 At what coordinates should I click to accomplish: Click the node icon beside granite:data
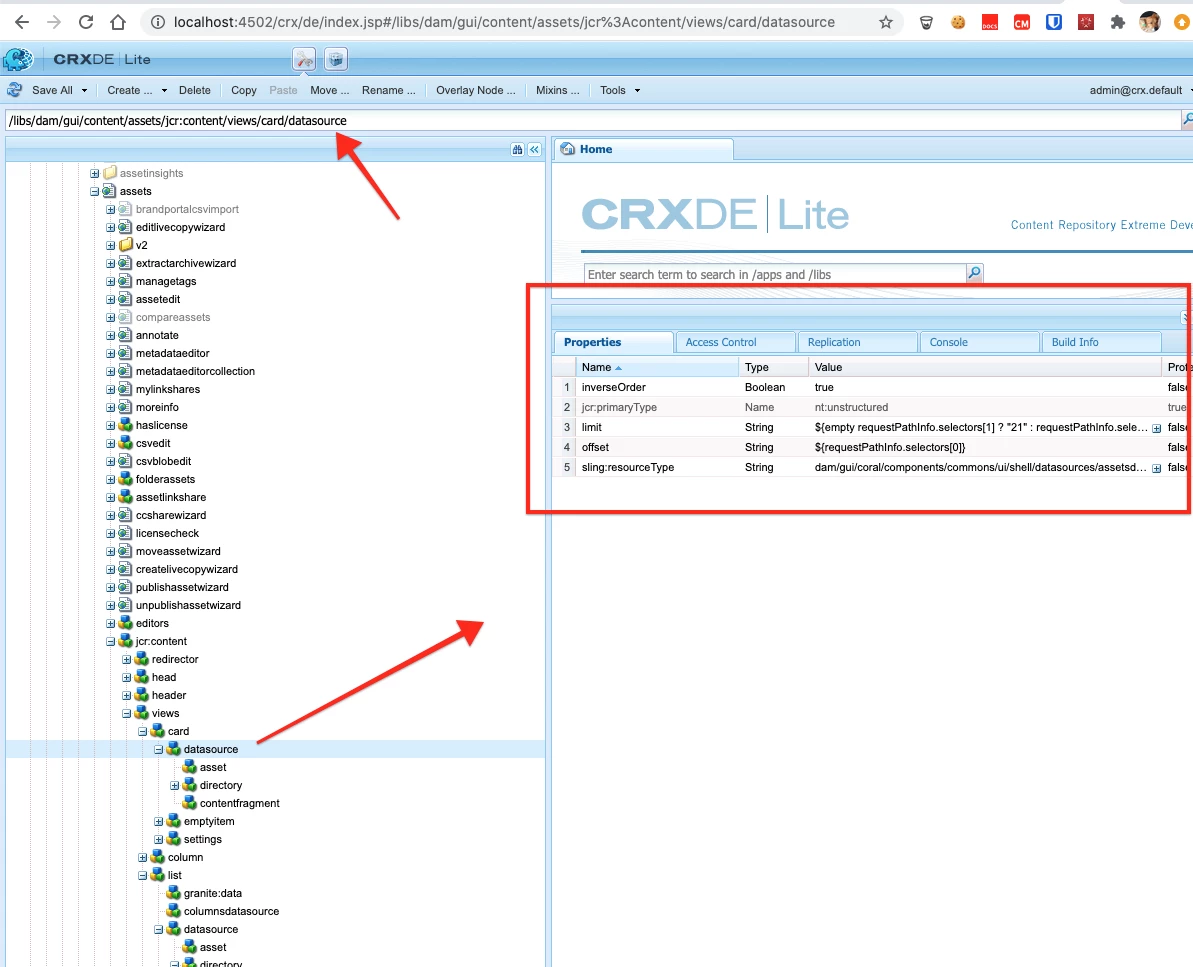173,893
